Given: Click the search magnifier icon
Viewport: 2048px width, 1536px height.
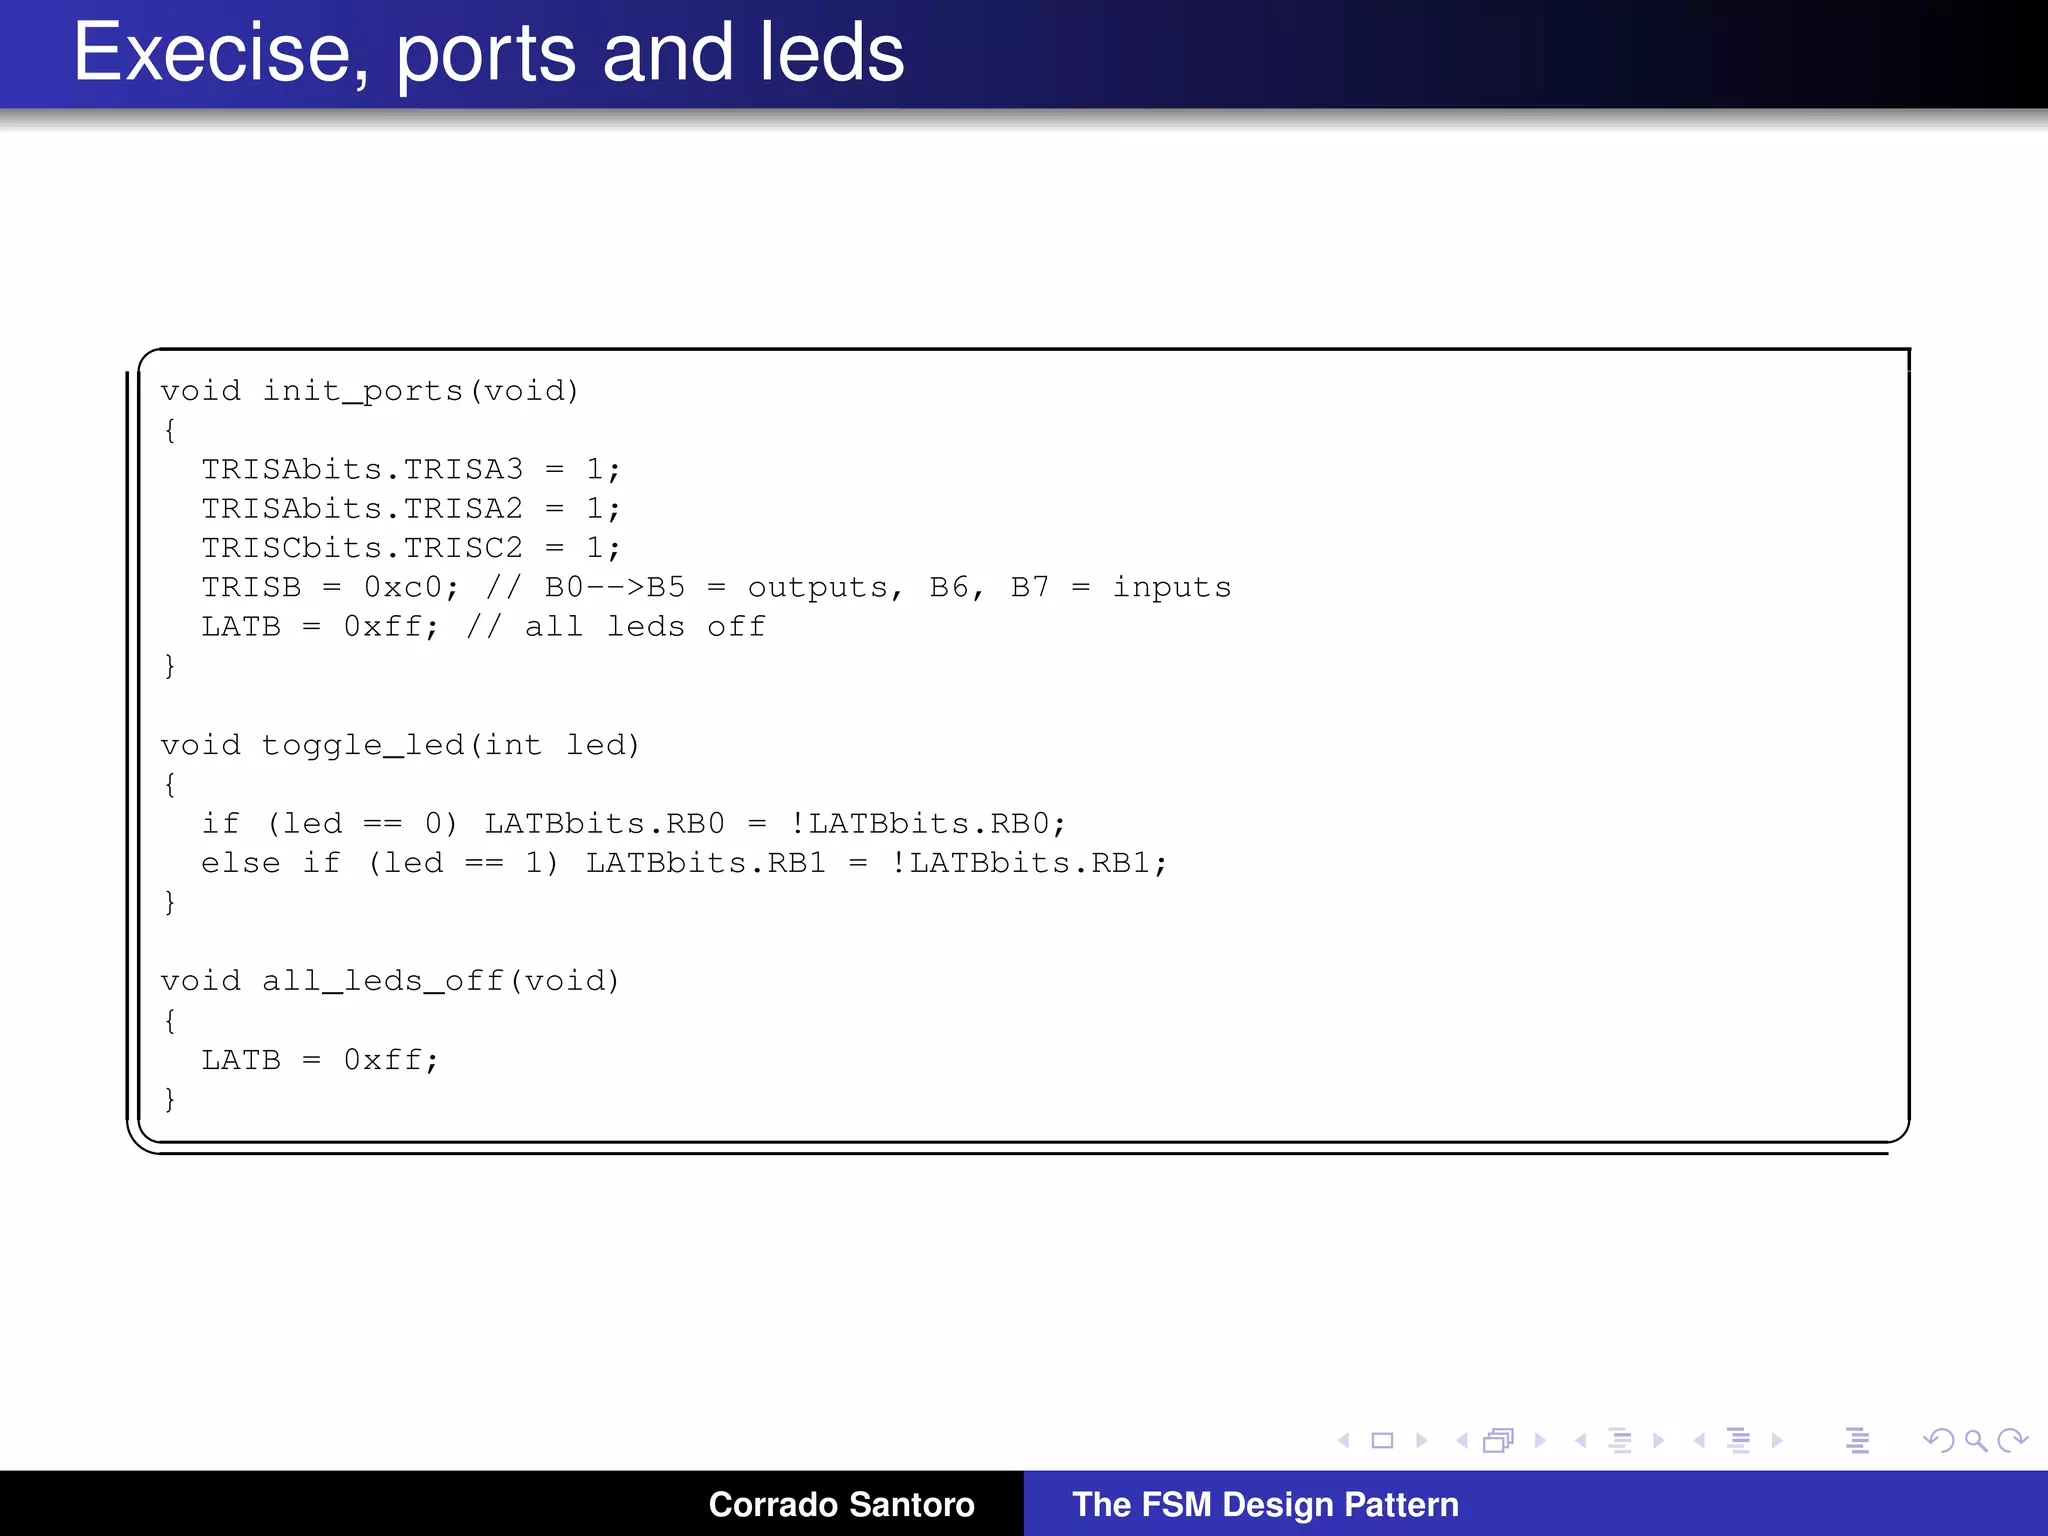Looking at the screenshot, I should coord(1975,1440).
